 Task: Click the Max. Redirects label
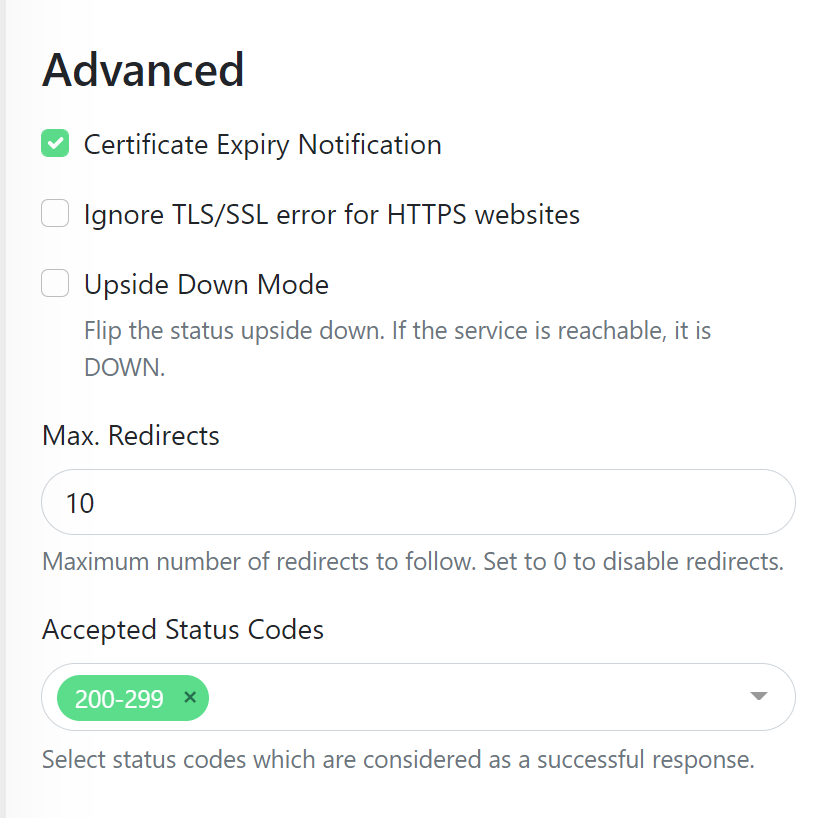pos(130,435)
